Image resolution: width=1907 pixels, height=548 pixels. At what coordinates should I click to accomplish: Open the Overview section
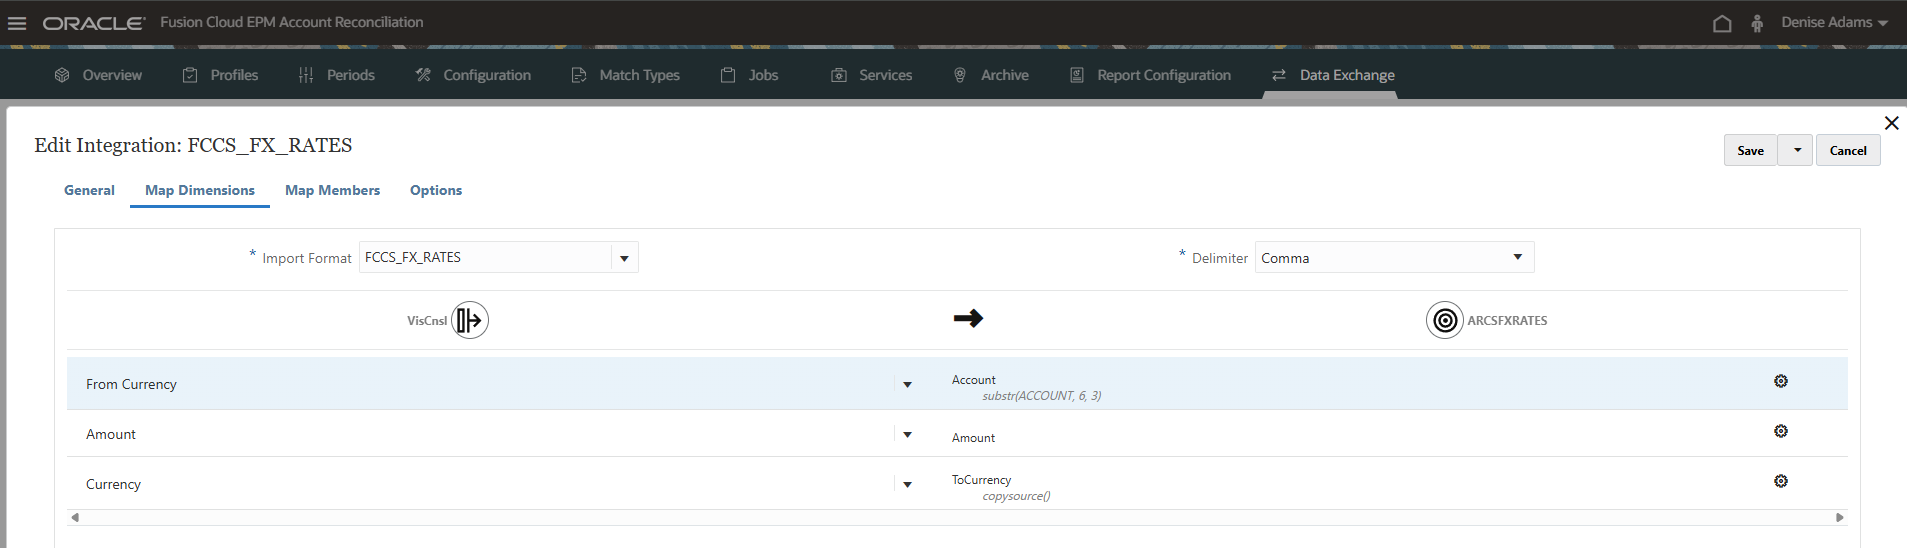pos(98,75)
